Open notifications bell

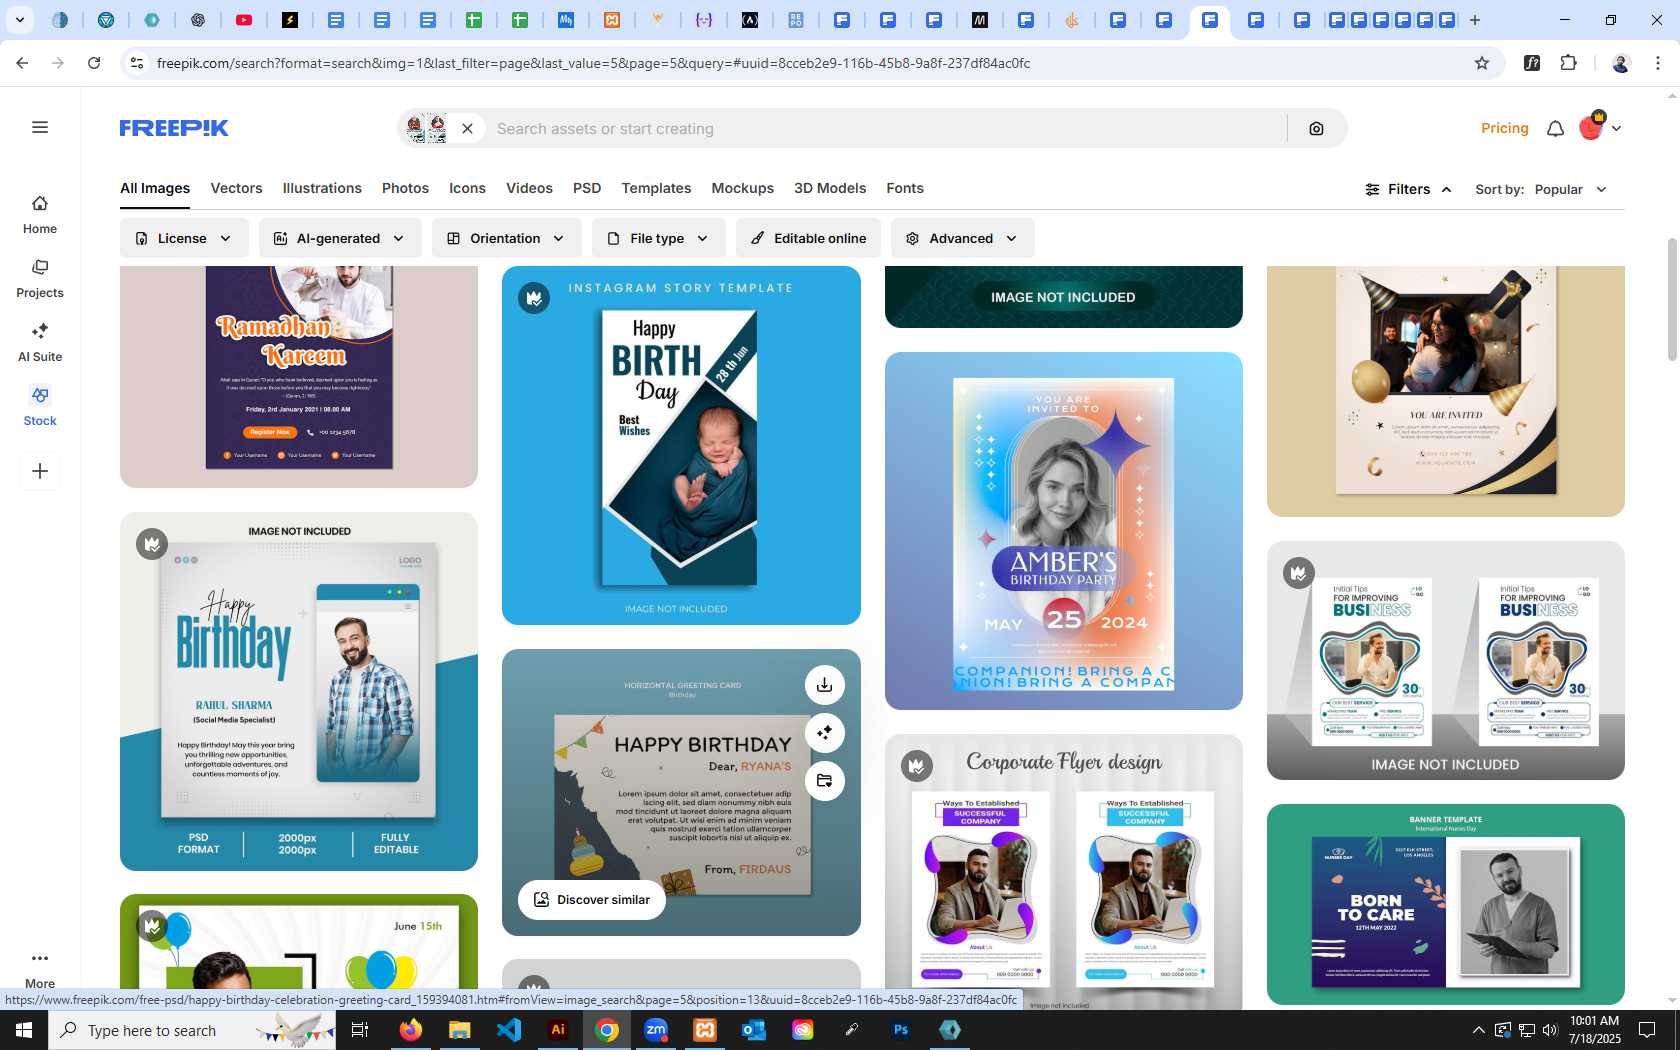pos(1555,128)
